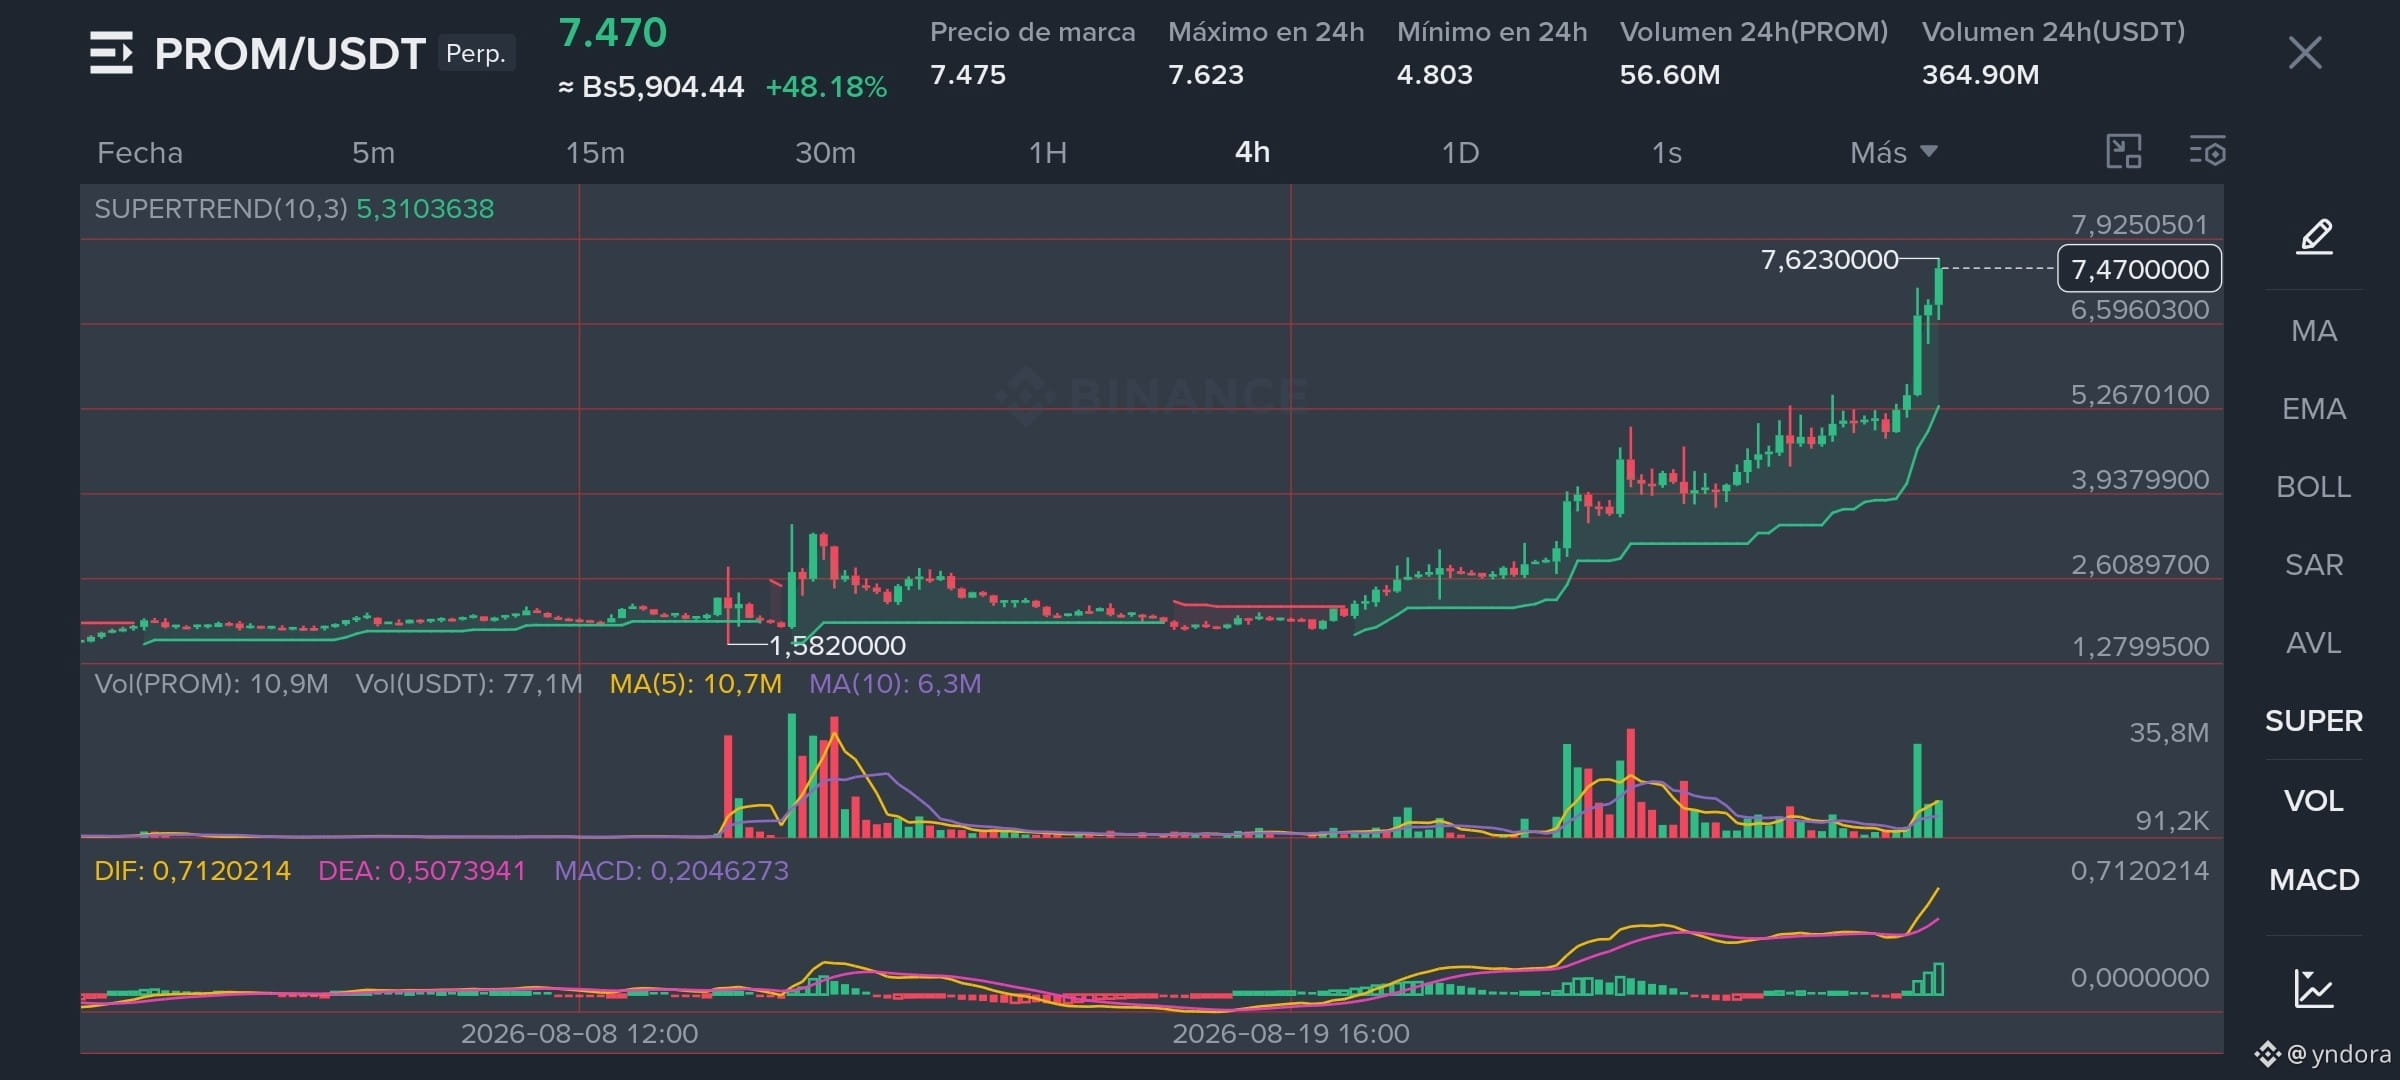2400x1080 pixels.
Task: Switch to the 15m timeframe
Action: (595, 152)
